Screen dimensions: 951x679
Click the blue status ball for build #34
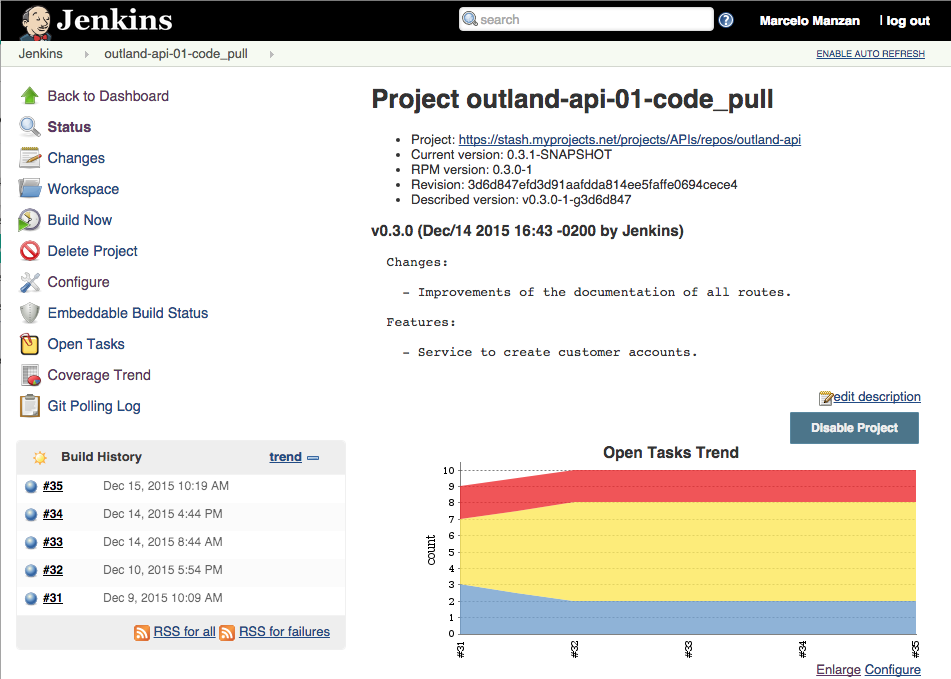click(x=31, y=514)
